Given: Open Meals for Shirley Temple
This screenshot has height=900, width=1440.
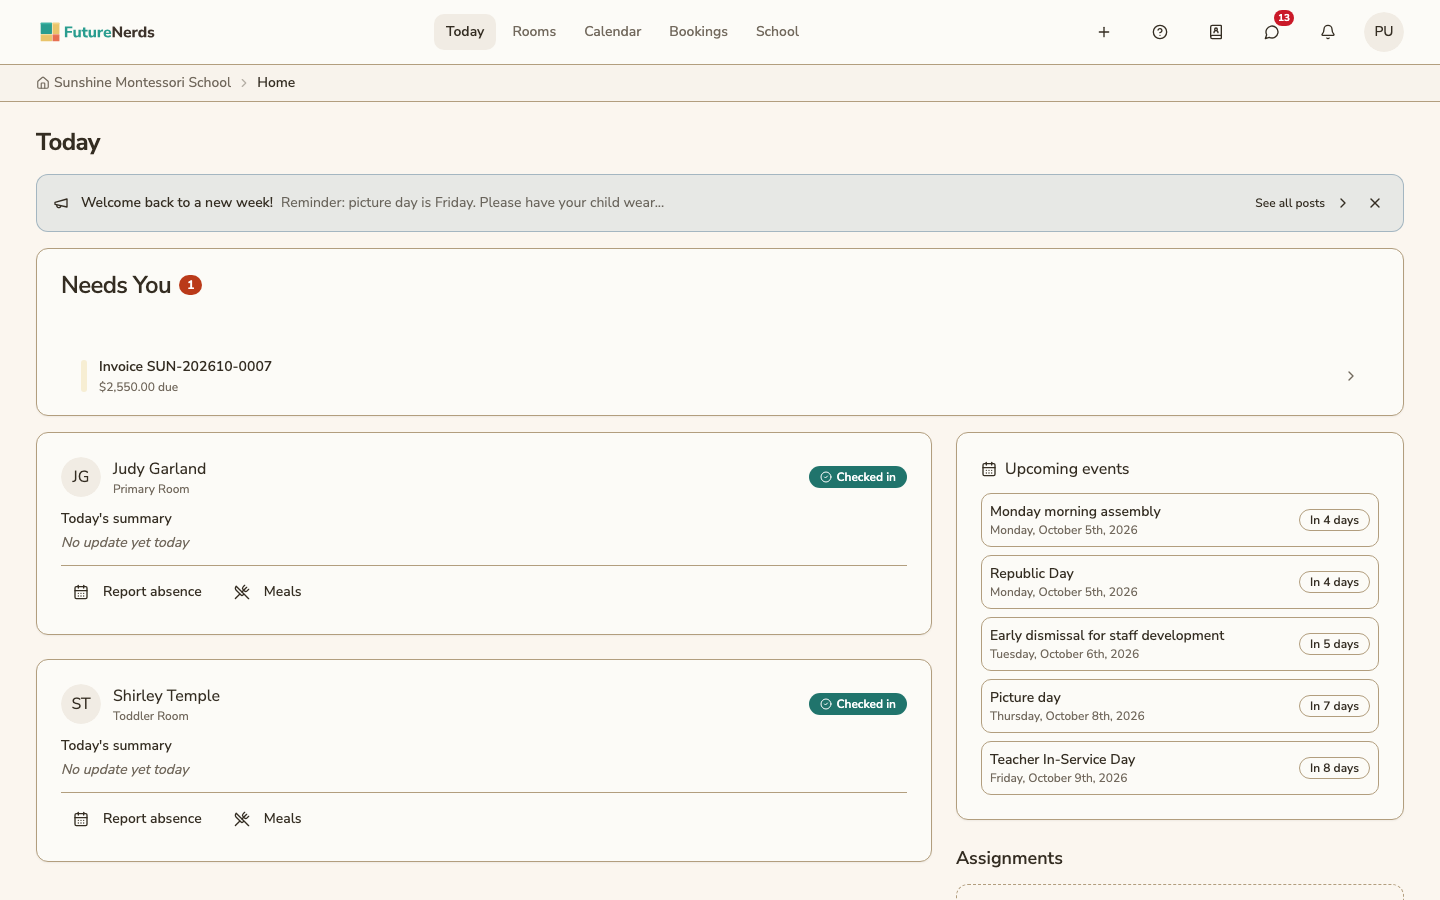Looking at the screenshot, I should point(268,819).
